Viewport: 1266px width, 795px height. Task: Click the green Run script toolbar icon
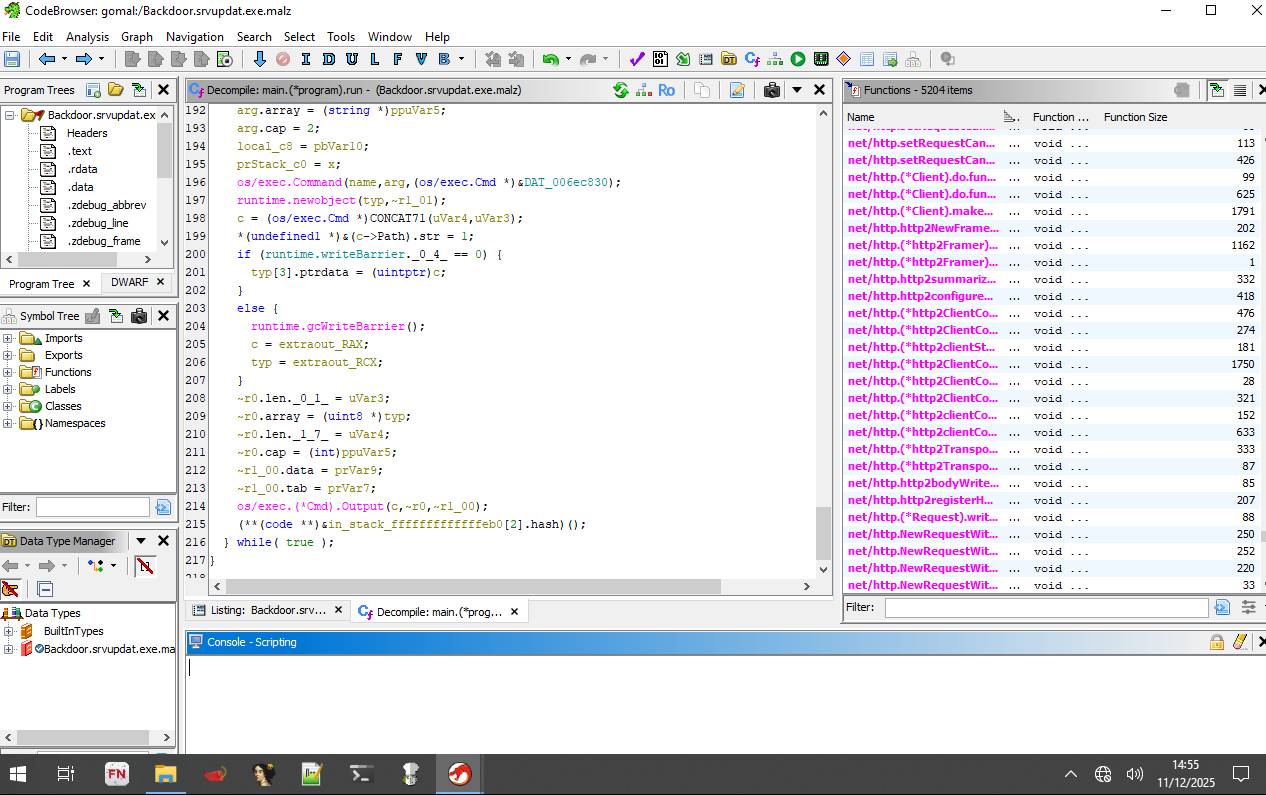[x=798, y=59]
